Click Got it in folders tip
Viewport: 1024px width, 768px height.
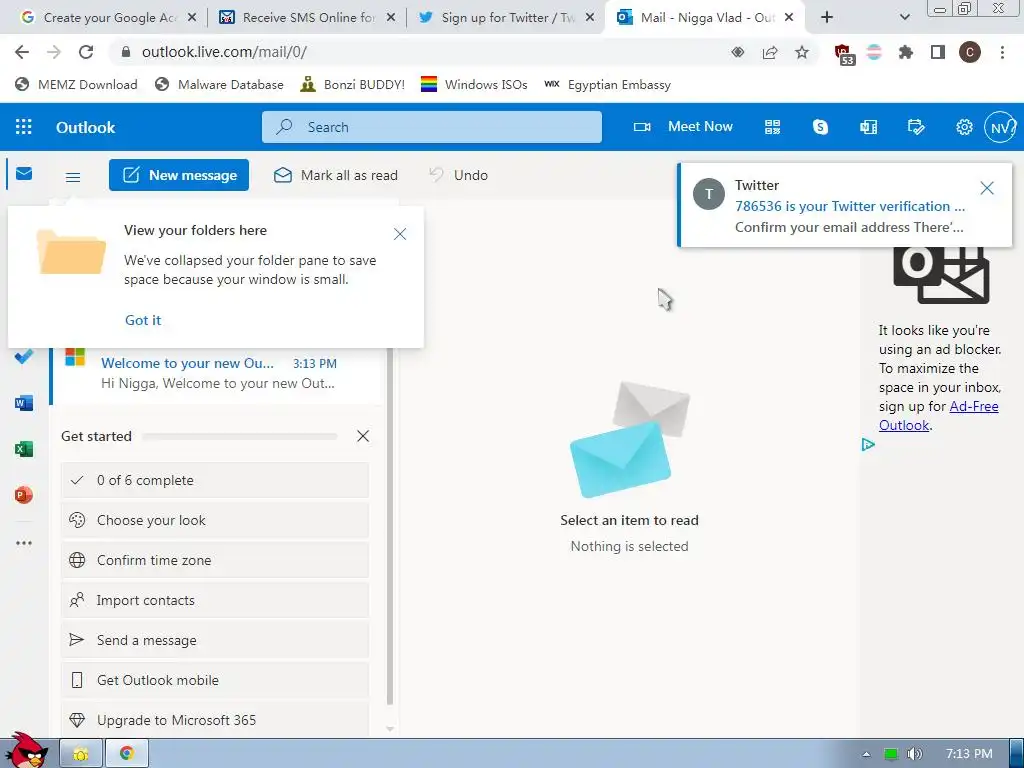point(143,320)
